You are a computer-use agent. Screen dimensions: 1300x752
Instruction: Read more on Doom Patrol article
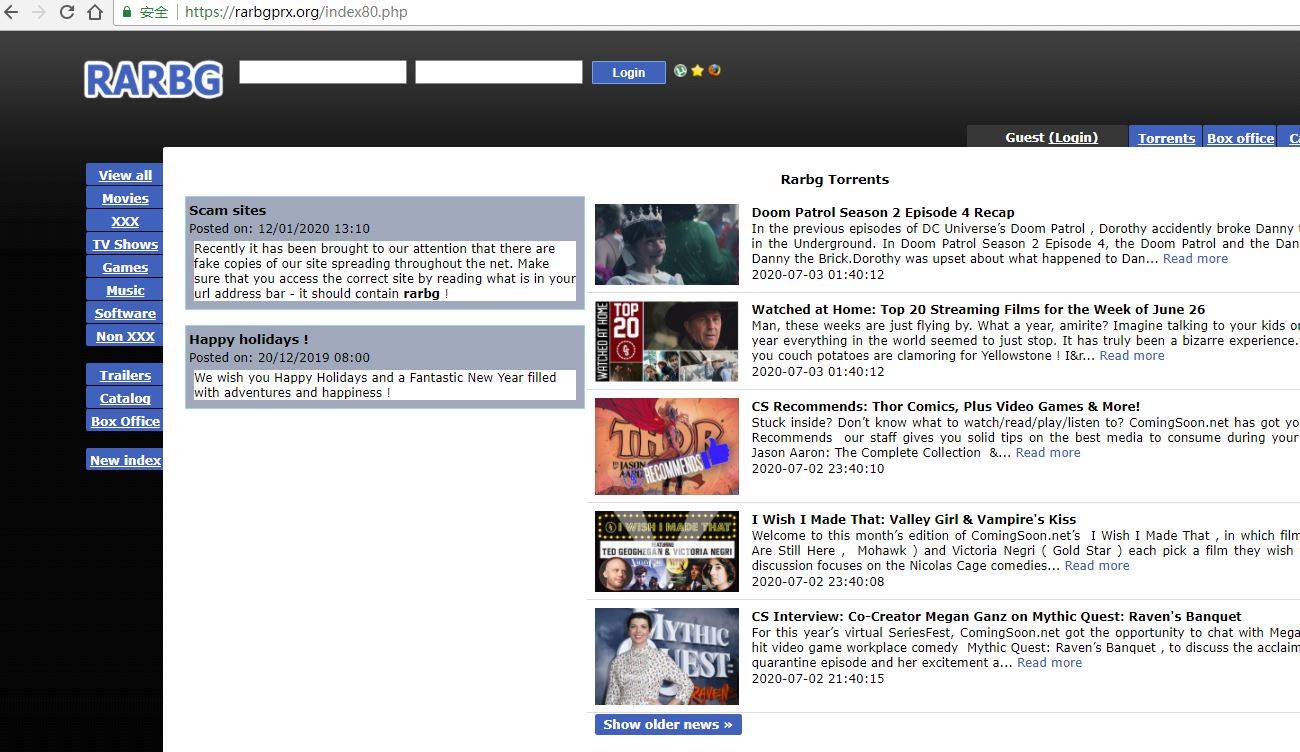pos(1195,258)
